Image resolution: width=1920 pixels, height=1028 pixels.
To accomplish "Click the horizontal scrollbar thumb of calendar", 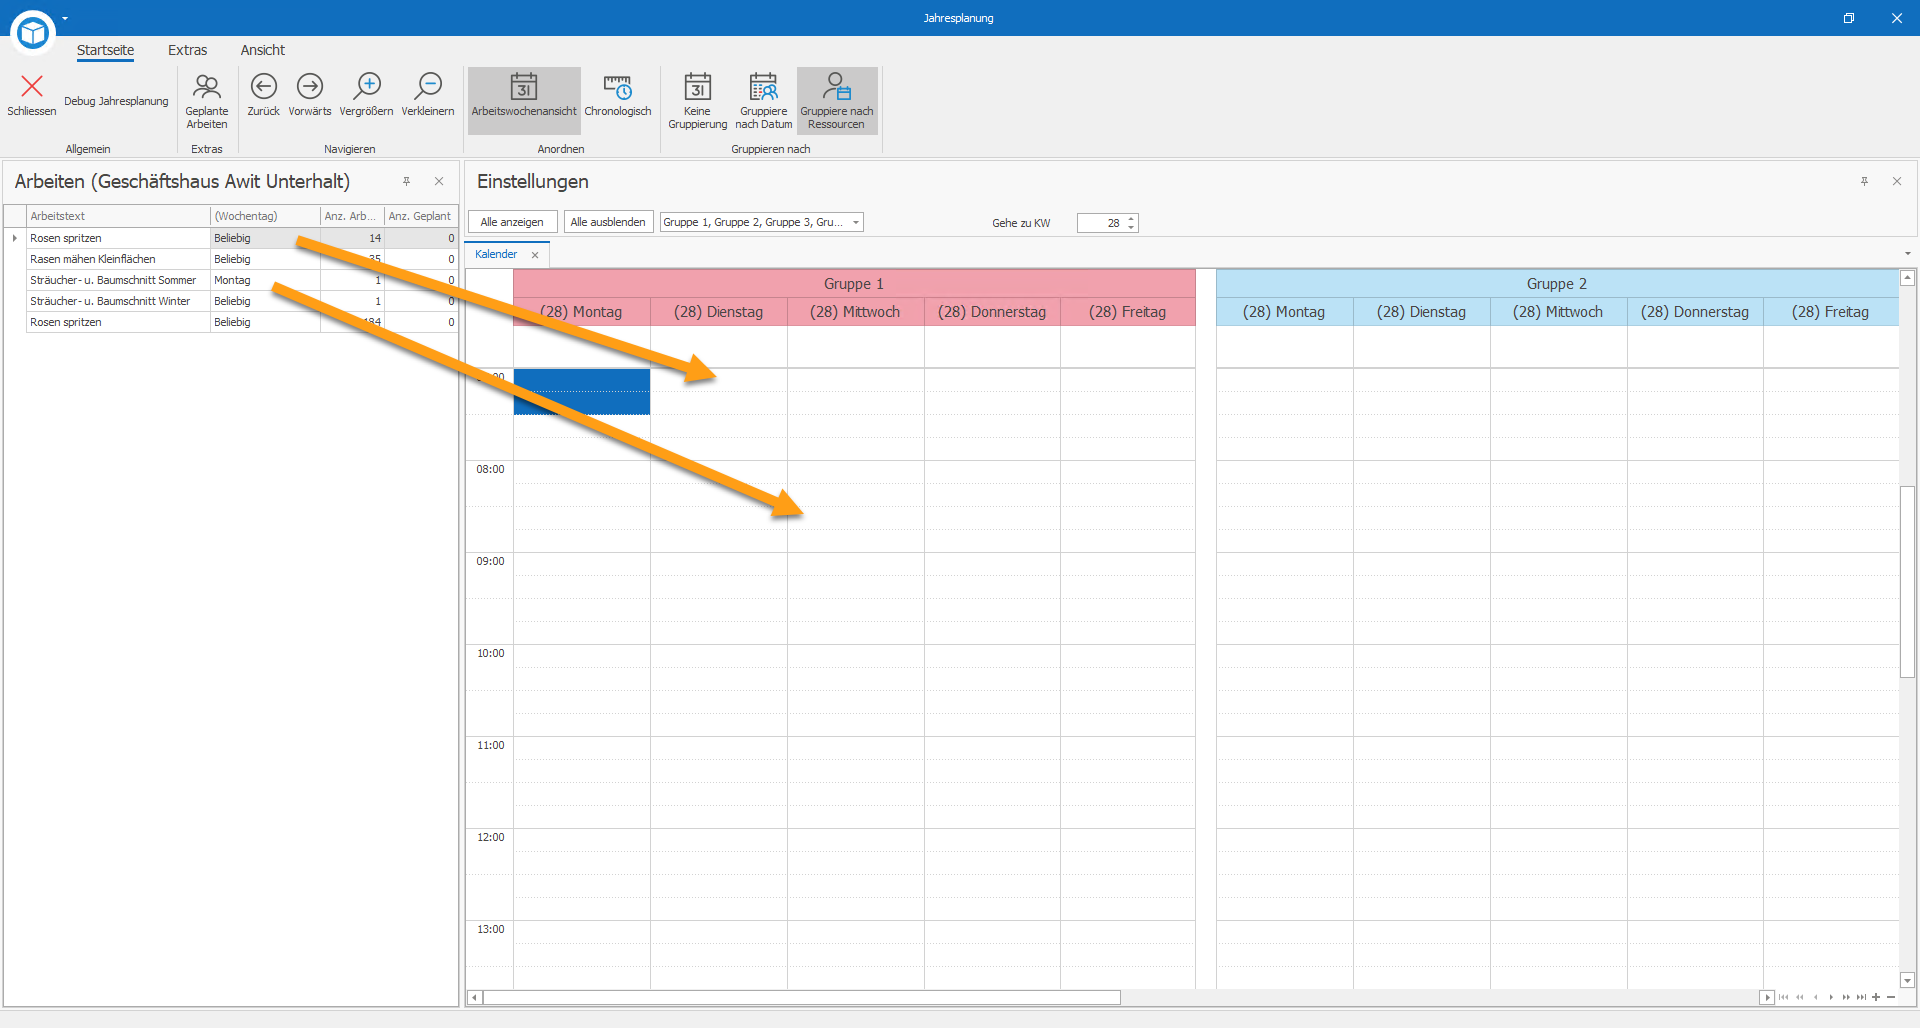I will click(801, 997).
